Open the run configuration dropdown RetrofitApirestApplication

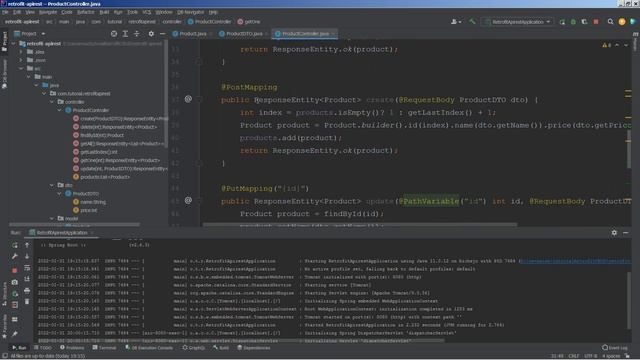click(x=517, y=22)
